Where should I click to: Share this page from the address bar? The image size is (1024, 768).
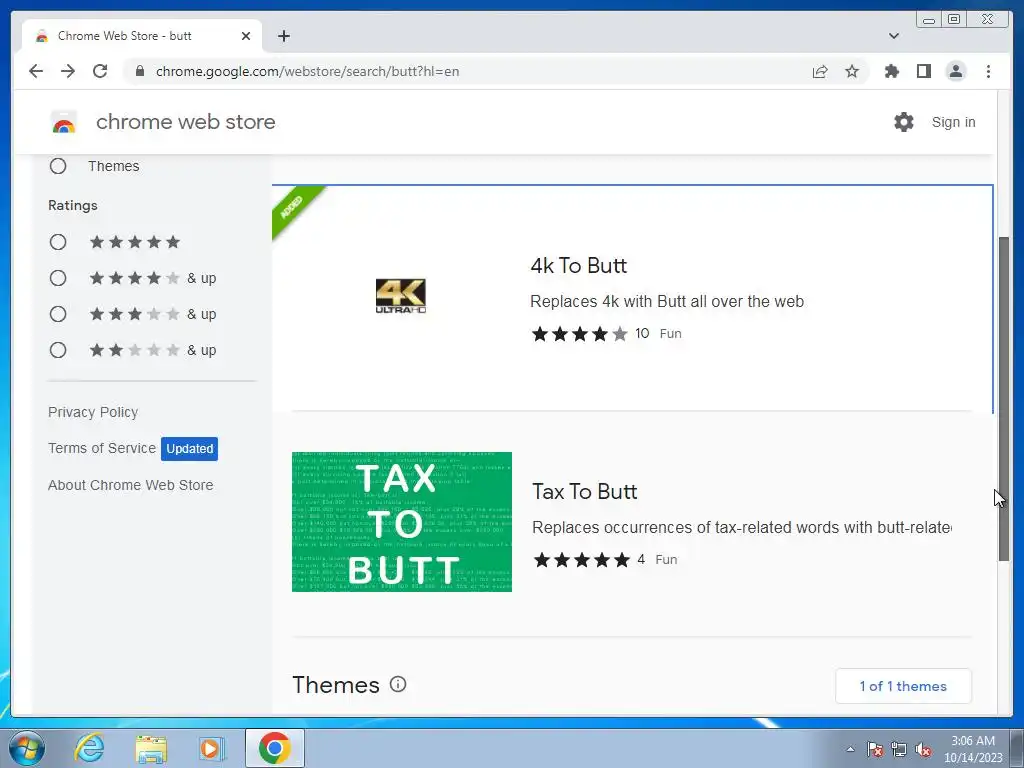click(x=820, y=71)
